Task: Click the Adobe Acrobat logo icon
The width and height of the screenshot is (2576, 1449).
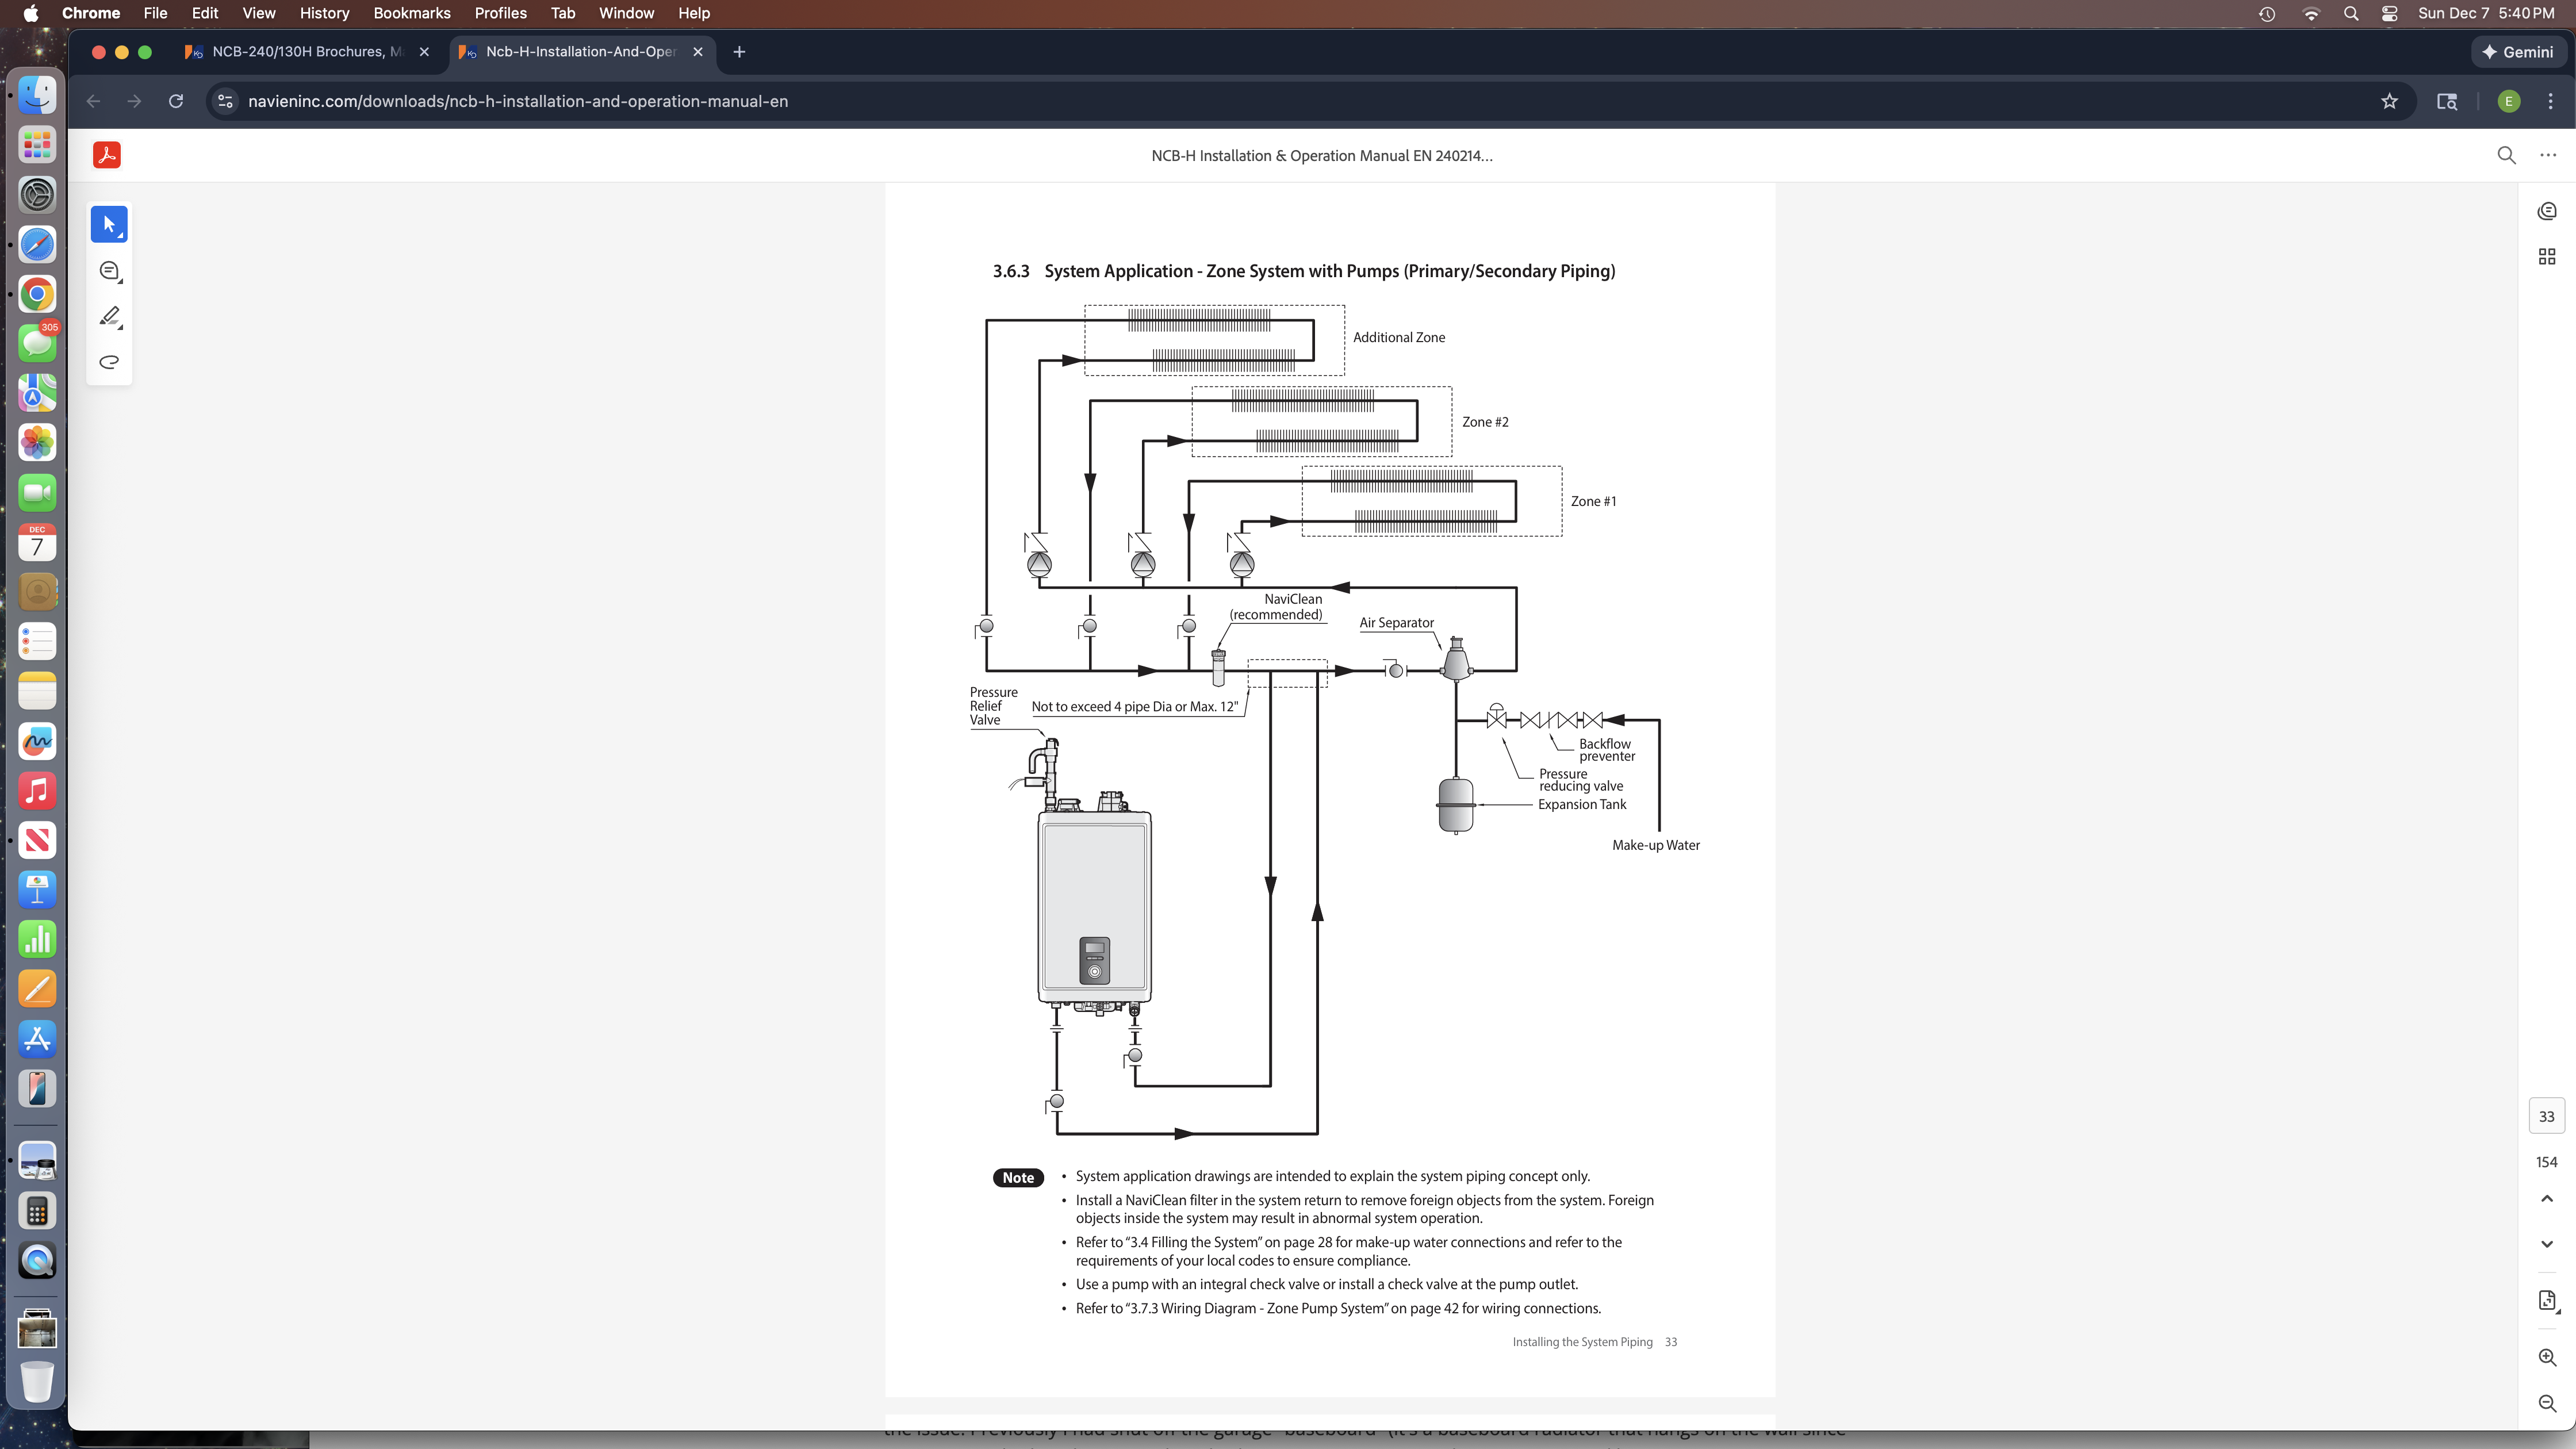Action: click(x=107, y=155)
